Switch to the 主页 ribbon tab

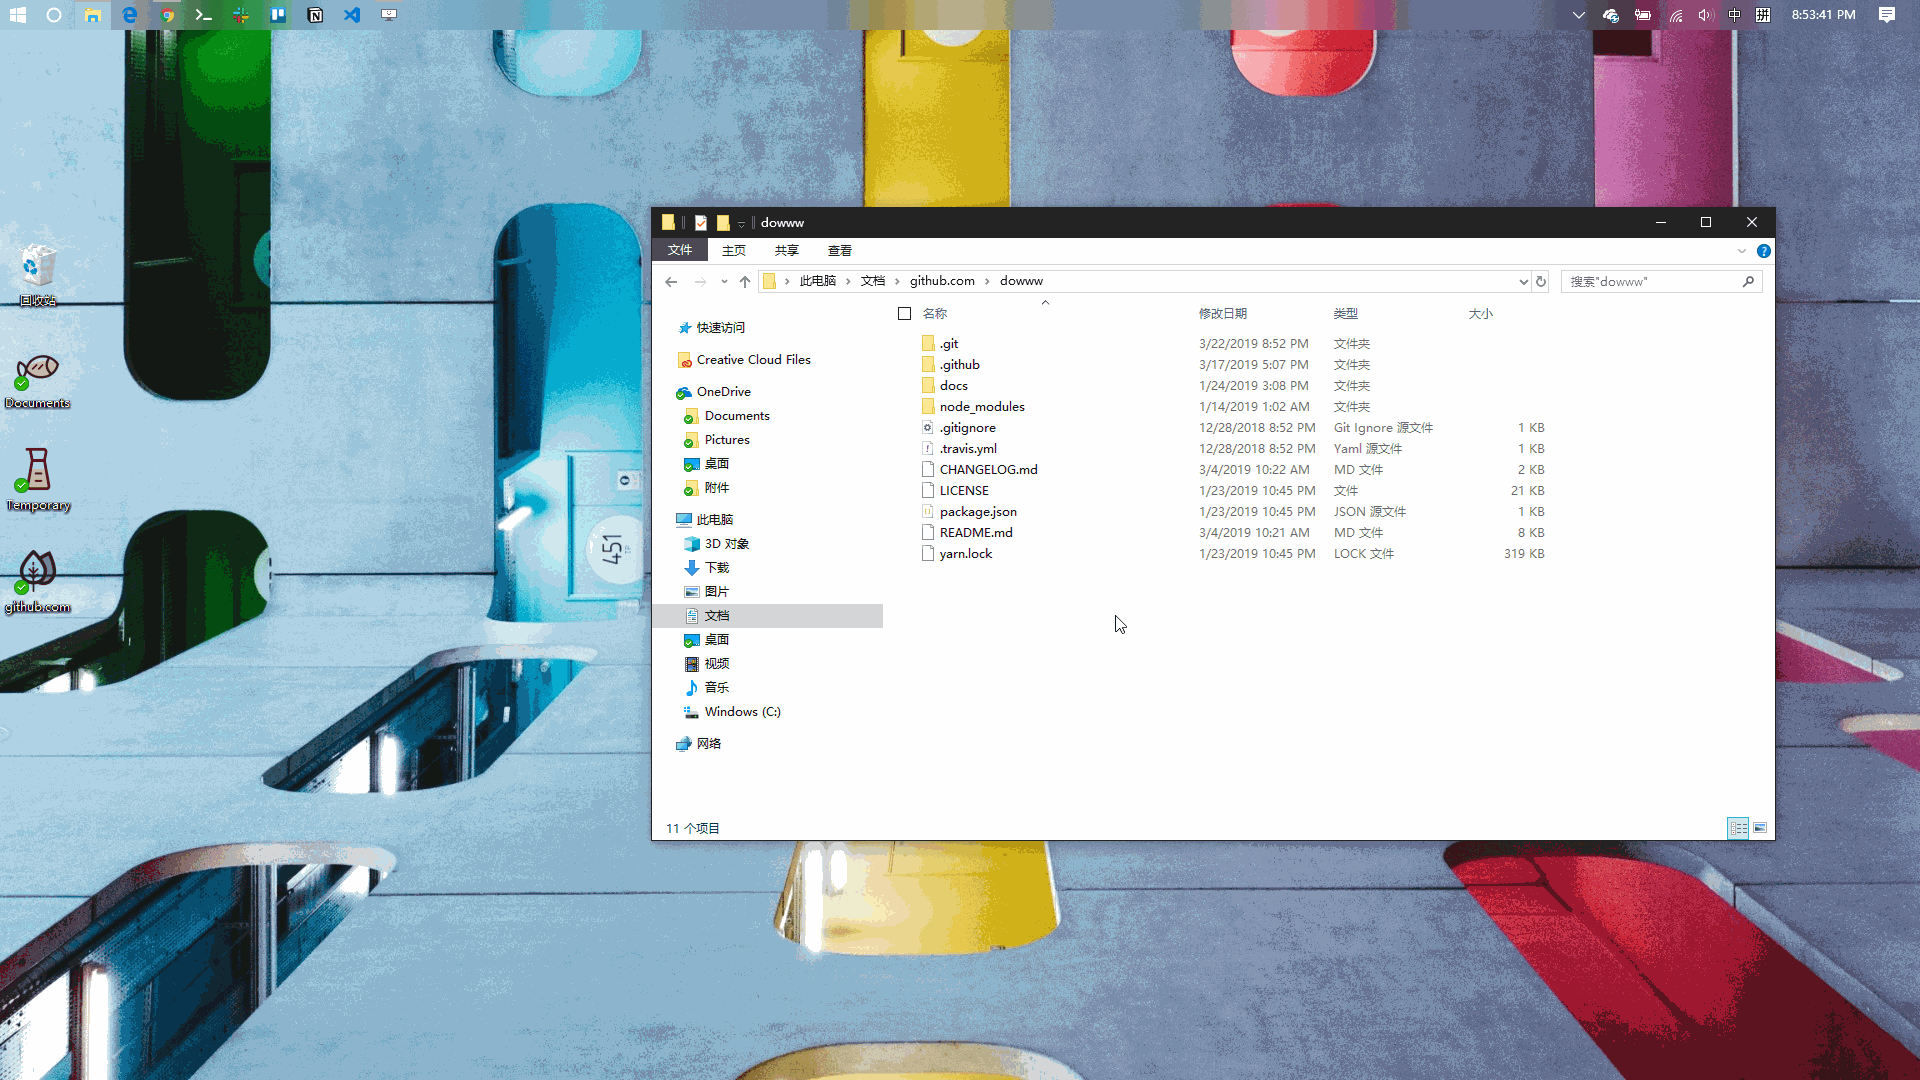[x=734, y=251]
